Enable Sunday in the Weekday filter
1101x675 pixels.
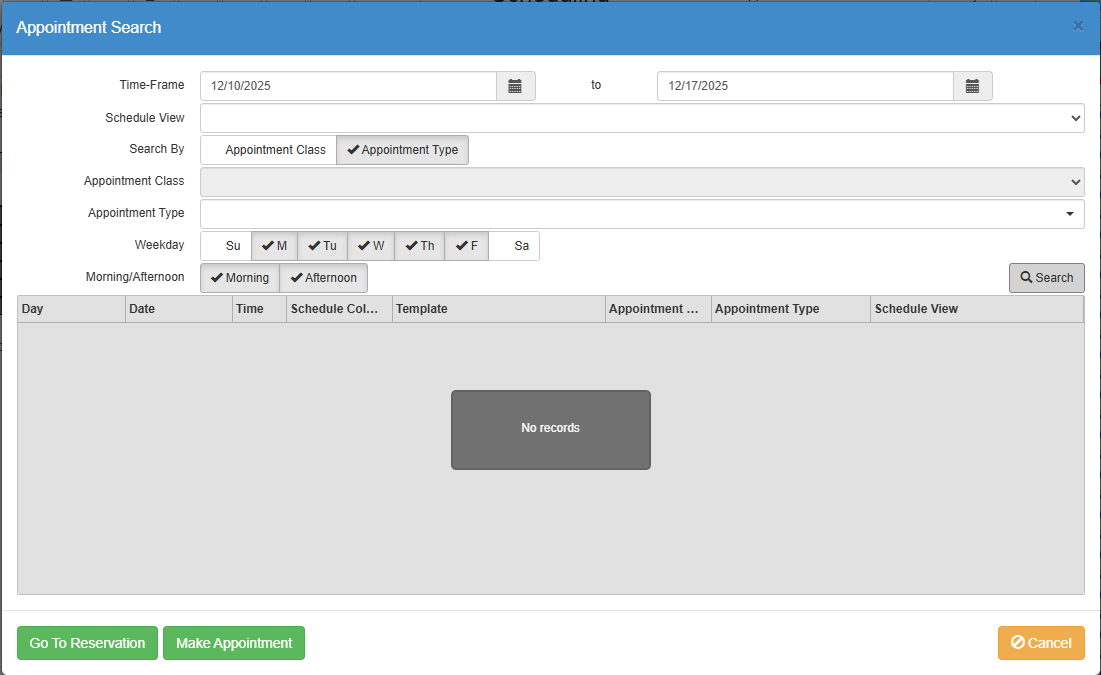226,246
